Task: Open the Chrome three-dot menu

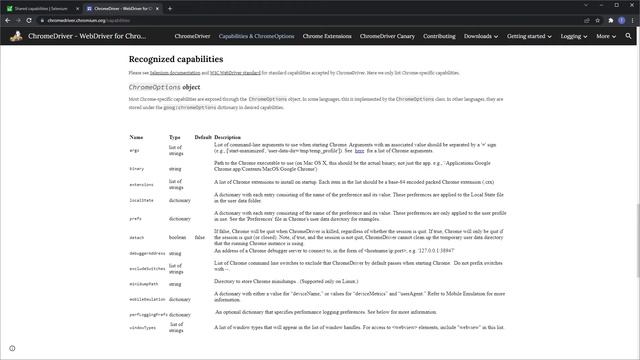Action: pos(633,20)
